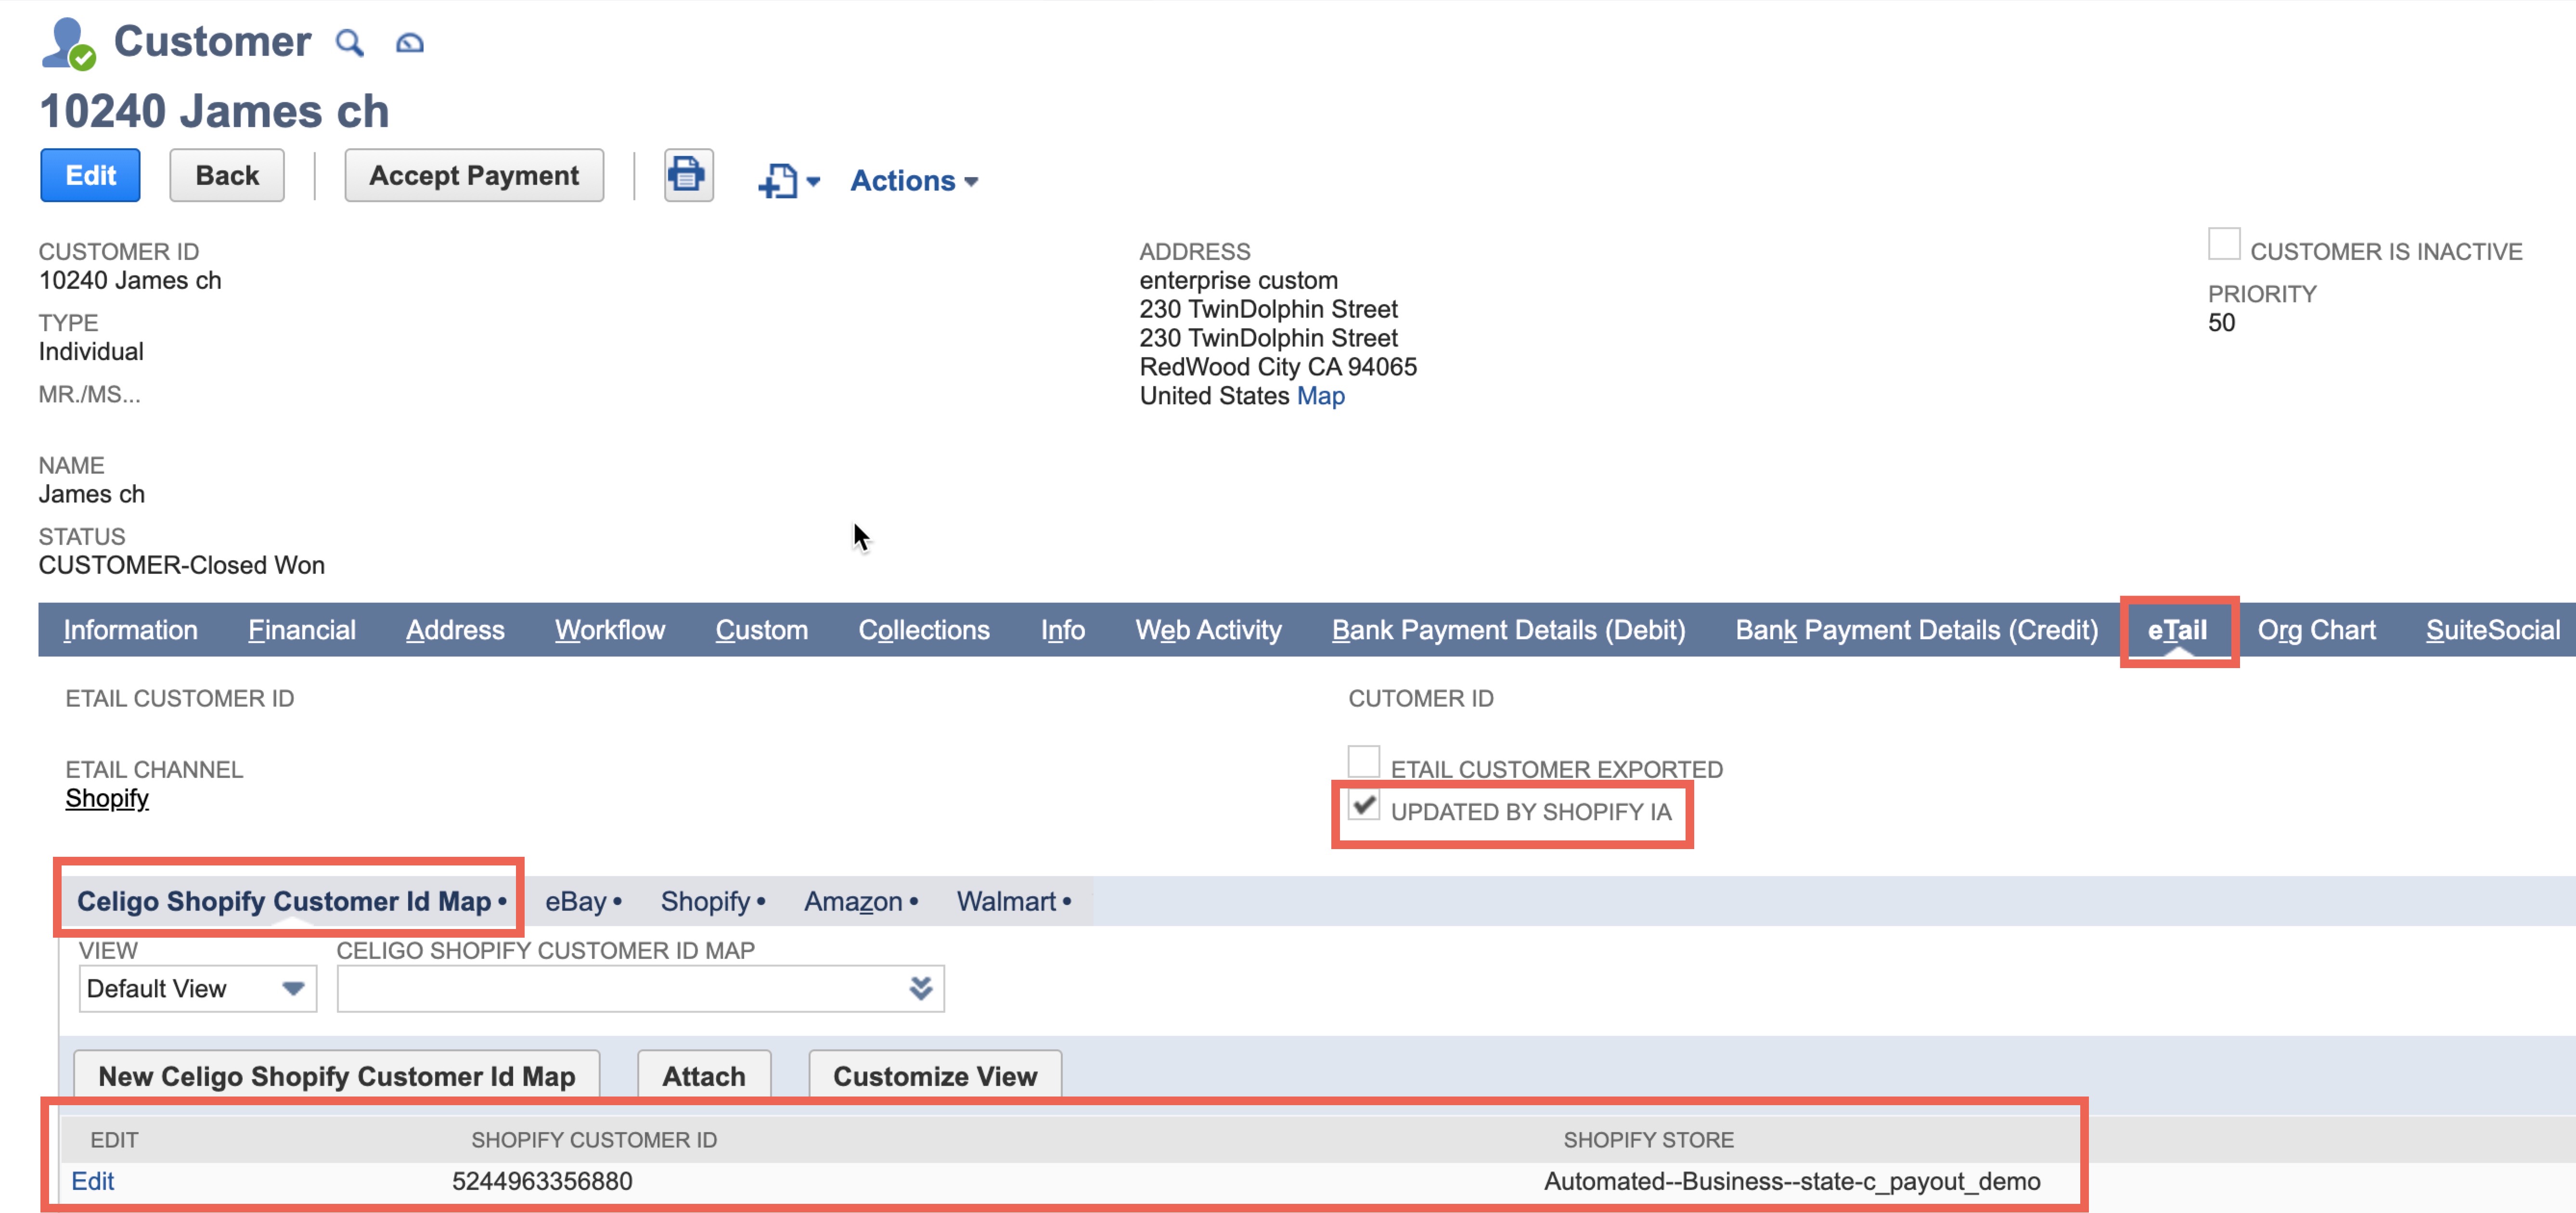Image resolution: width=2576 pixels, height=1213 pixels.
Task: Open the Org Chart tab
Action: tap(2316, 630)
